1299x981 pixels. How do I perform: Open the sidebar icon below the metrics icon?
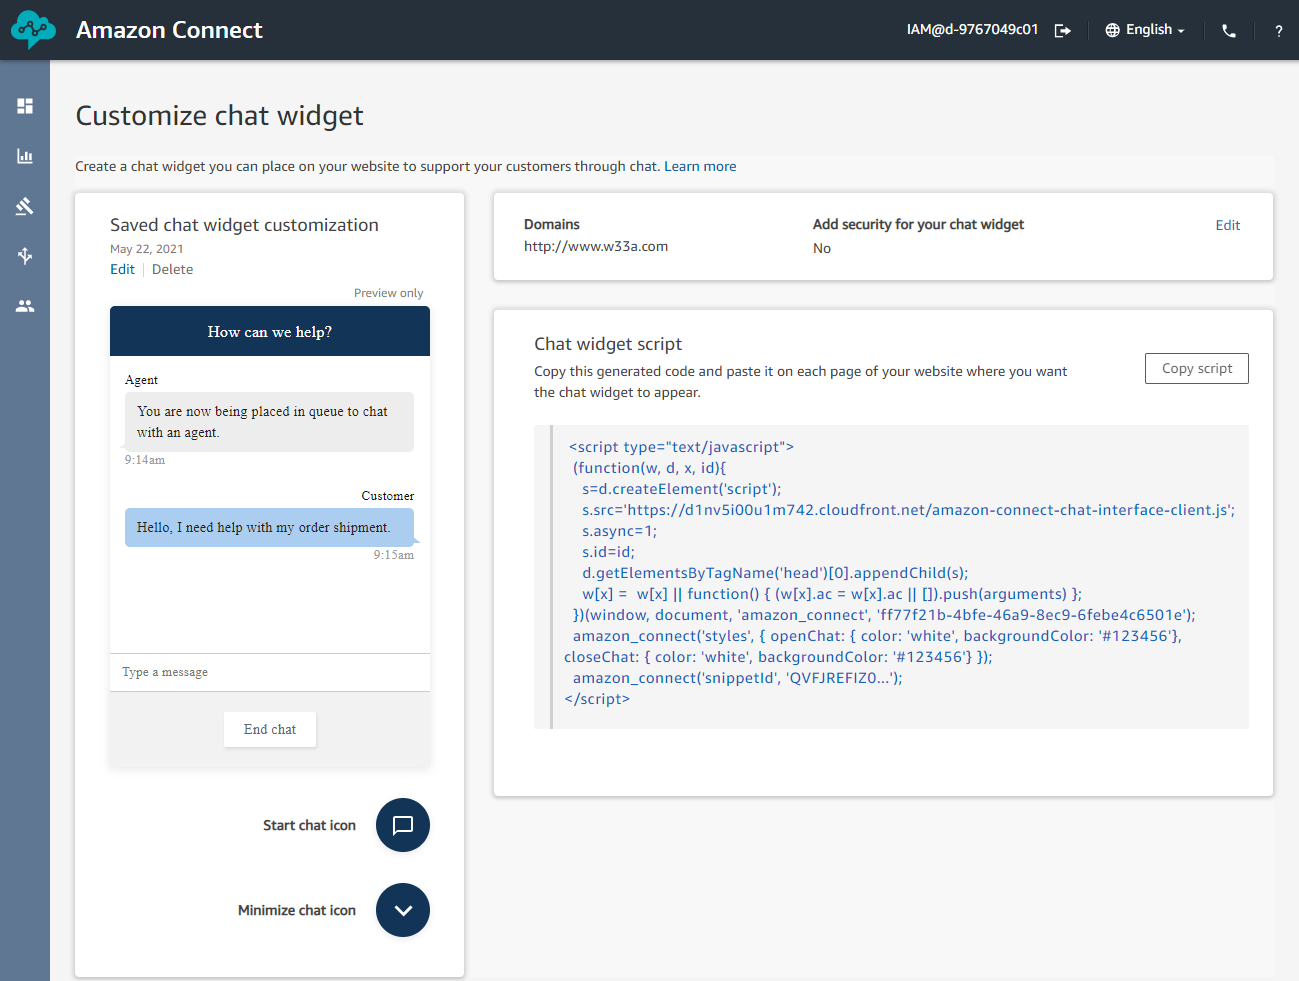[25, 206]
